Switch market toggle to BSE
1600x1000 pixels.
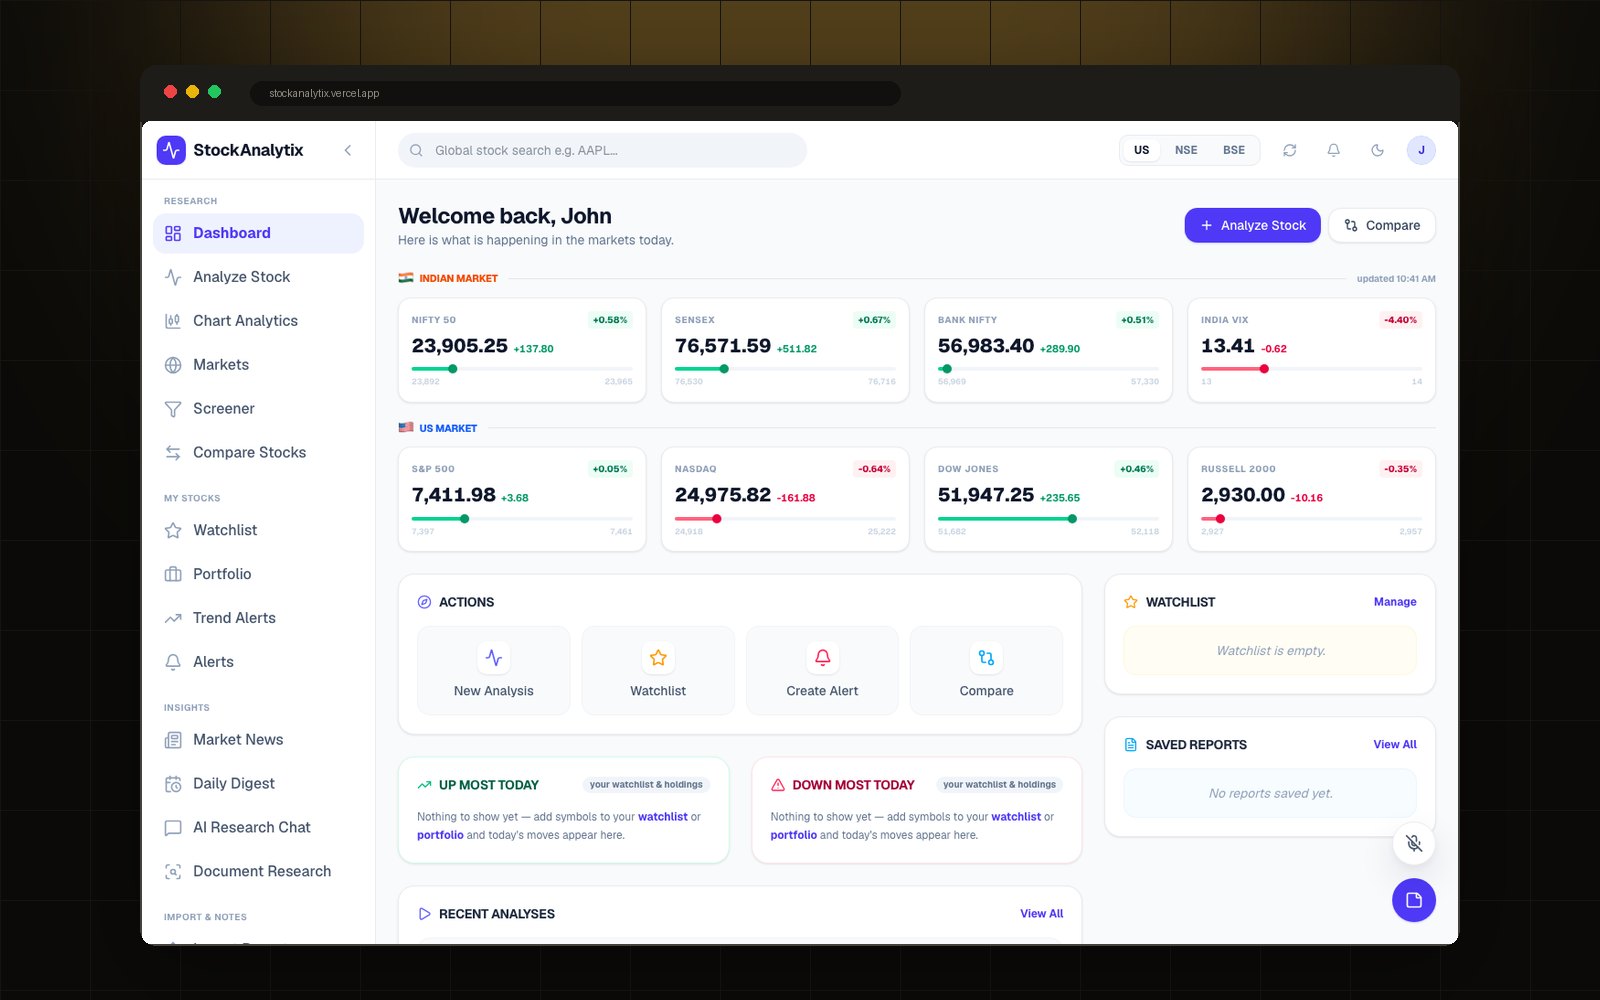point(1234,150)
